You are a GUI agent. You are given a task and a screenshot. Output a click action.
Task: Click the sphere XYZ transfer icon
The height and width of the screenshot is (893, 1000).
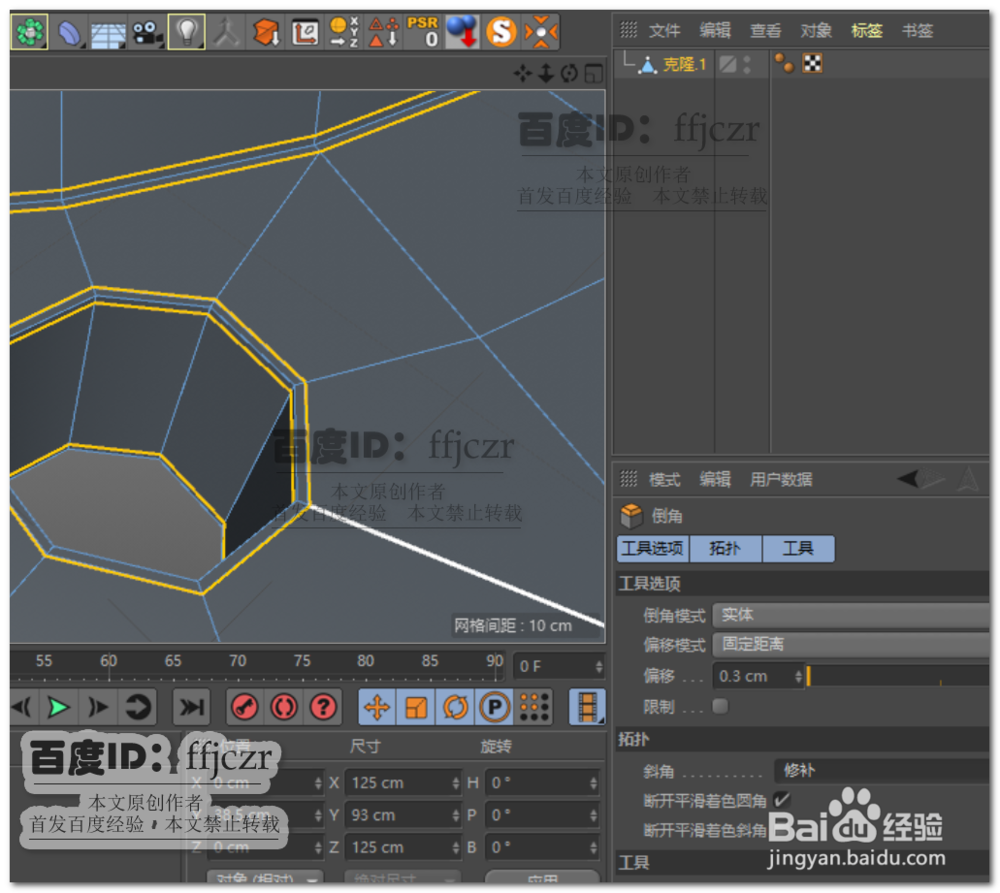(344, 32)
